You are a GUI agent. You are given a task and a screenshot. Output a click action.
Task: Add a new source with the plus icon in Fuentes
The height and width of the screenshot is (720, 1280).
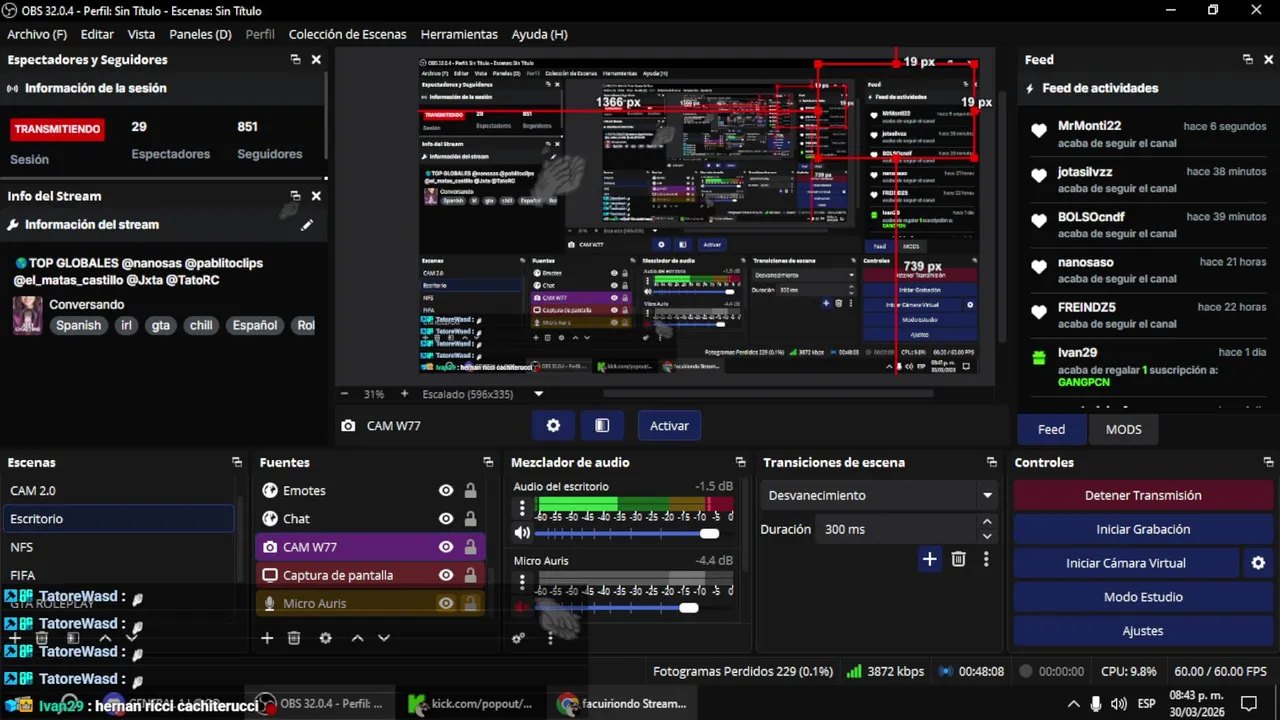267,638
